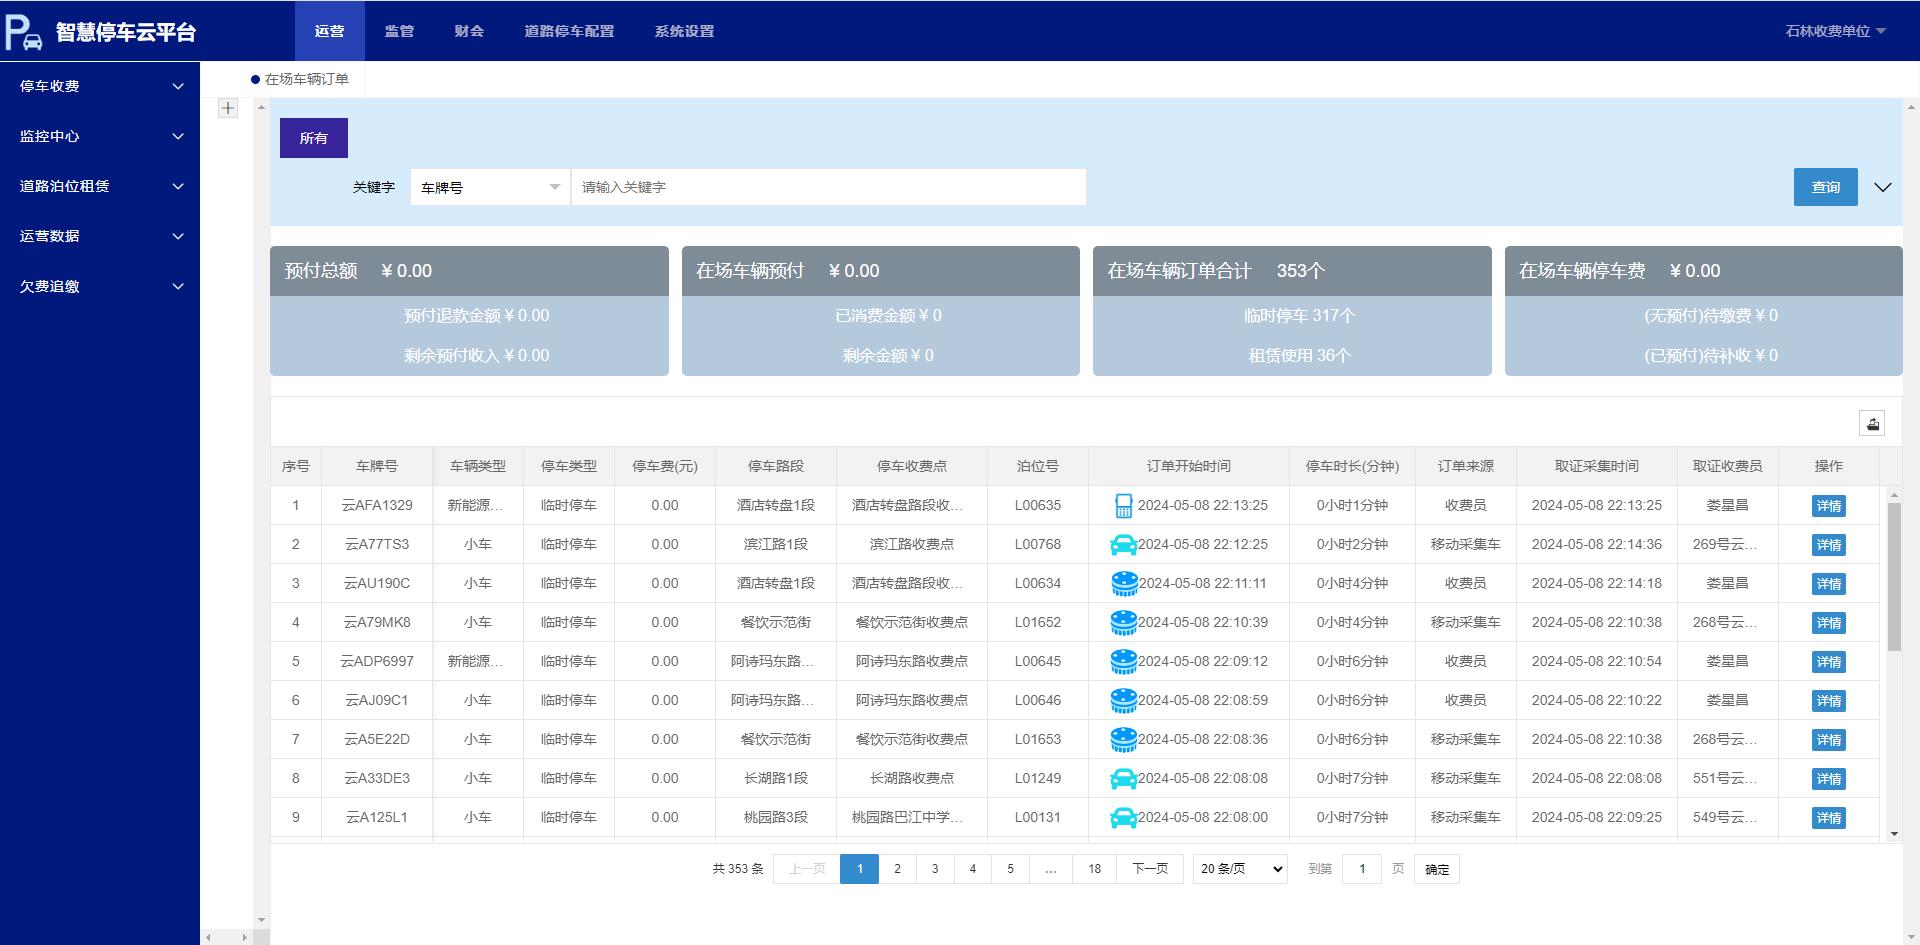The width and height of the screenshot is (1920, 945).
Task: Click the 停车时长(分钟) column header
Action: pyautogui.click(x=1352, y=466)
